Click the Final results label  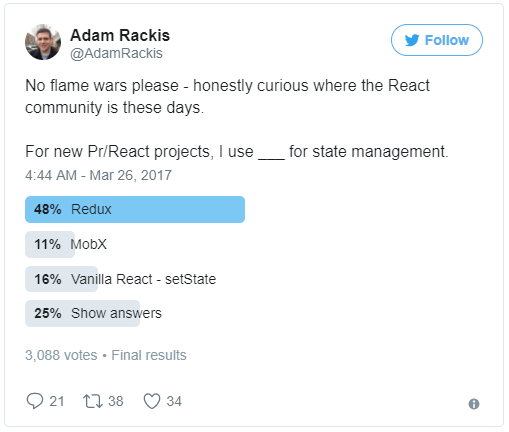click(x=149, y=355)
